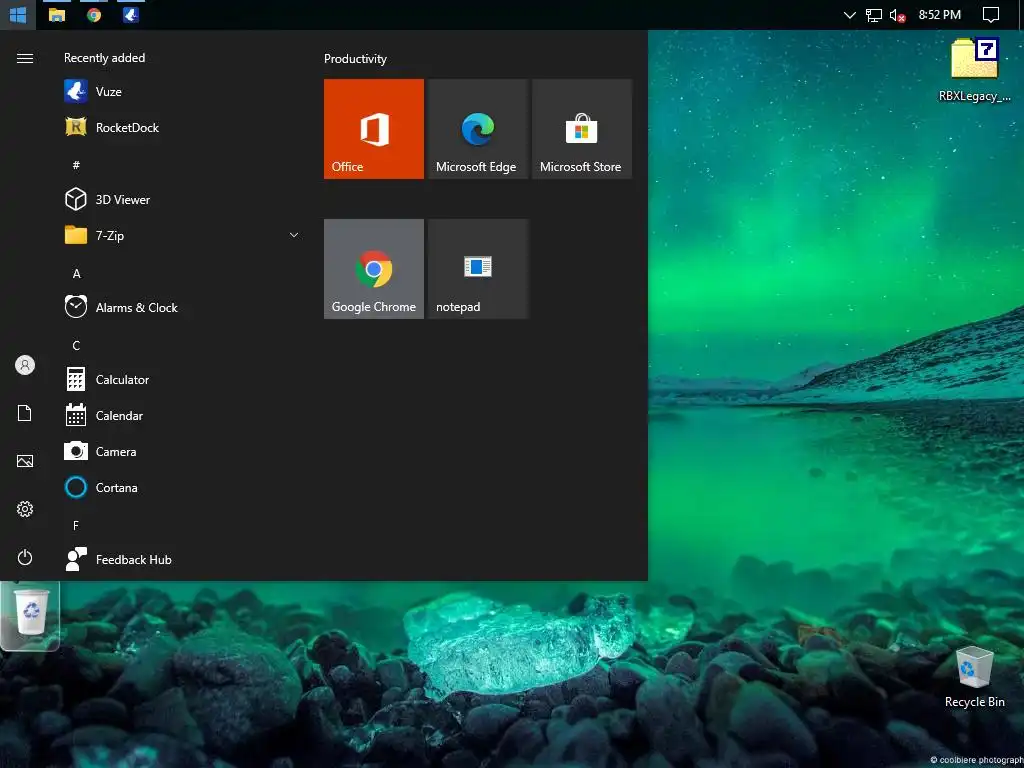Viewport: 1024px width, 768px height.
Task: Launch the Google Chrome tile
Action: click(x=374, y=269)
